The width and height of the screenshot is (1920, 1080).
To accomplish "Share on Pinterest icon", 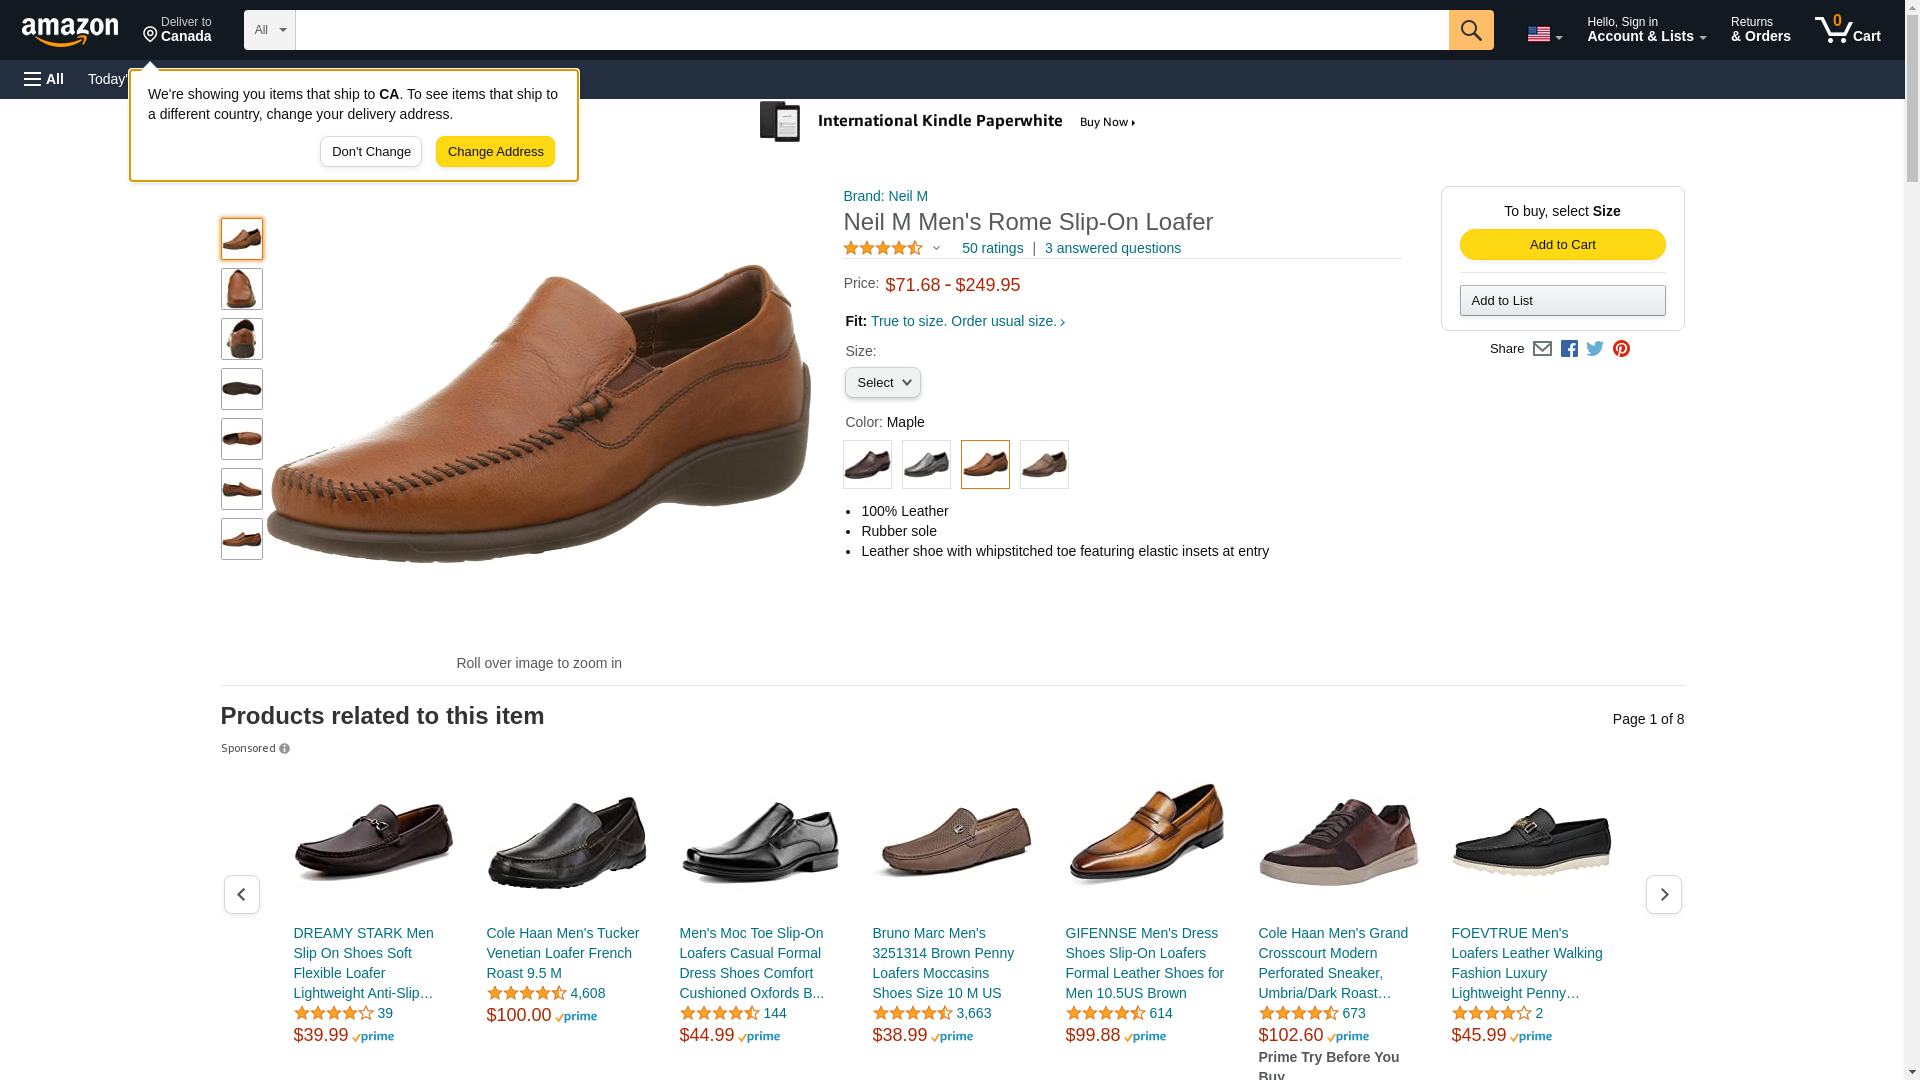I will coord(1621,349).
